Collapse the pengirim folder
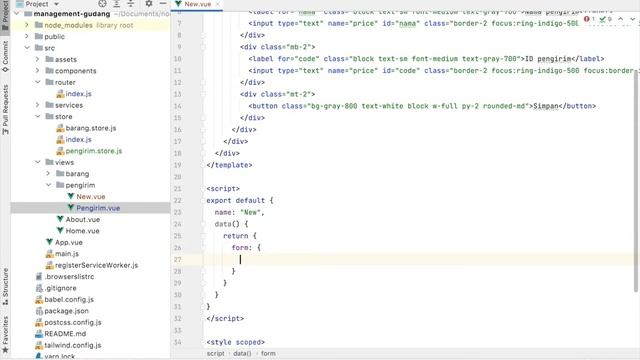This screenshot has width=640, height=360. pos(48,185)
